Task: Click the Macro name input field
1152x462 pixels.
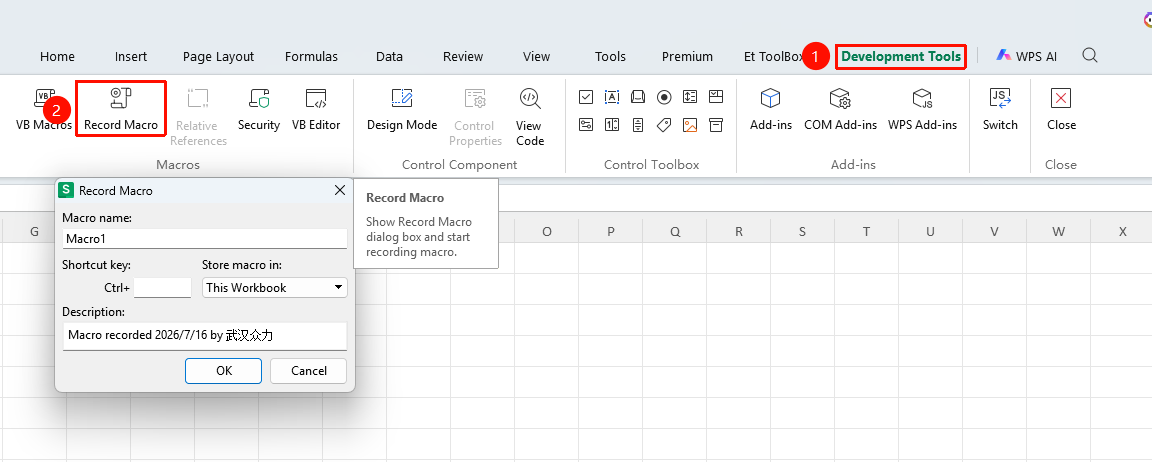Action: tap(205, 239)
